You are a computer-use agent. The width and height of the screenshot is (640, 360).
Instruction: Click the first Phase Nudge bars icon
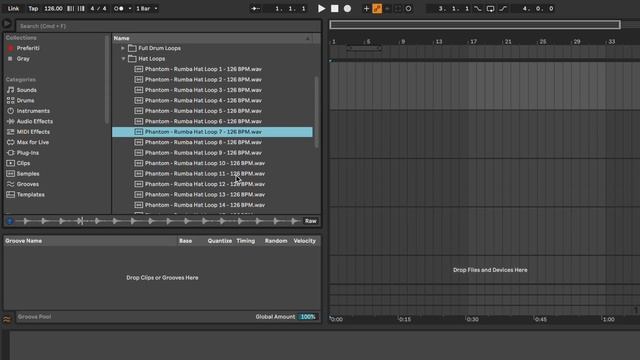point(71,9)
